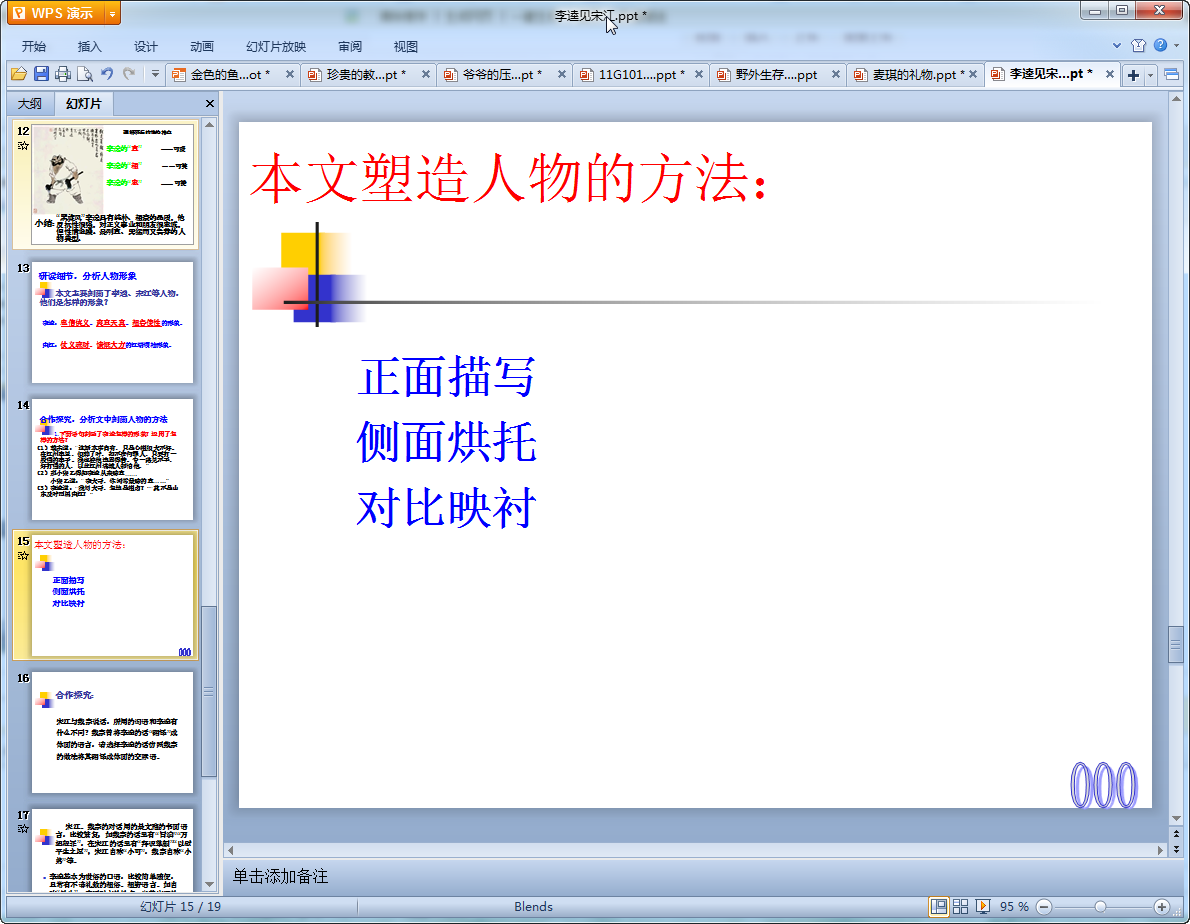Click the Undo arrow icon
1190x924 pixels.
107,74
